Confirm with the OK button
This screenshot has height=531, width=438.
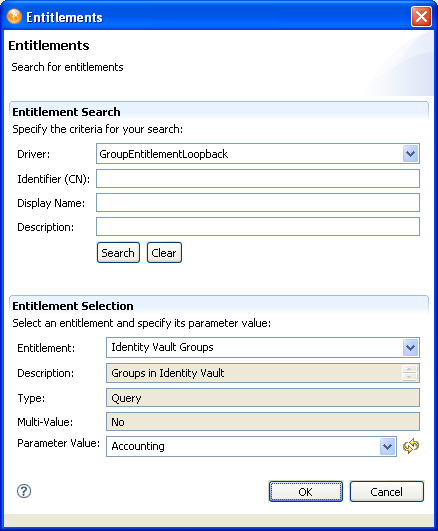coord(306,491)
